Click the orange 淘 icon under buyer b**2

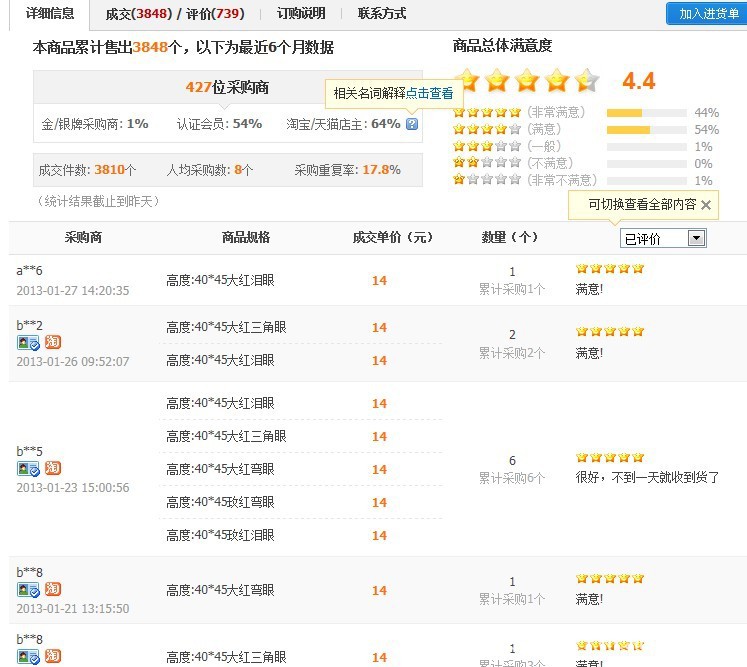coord(52,342)
